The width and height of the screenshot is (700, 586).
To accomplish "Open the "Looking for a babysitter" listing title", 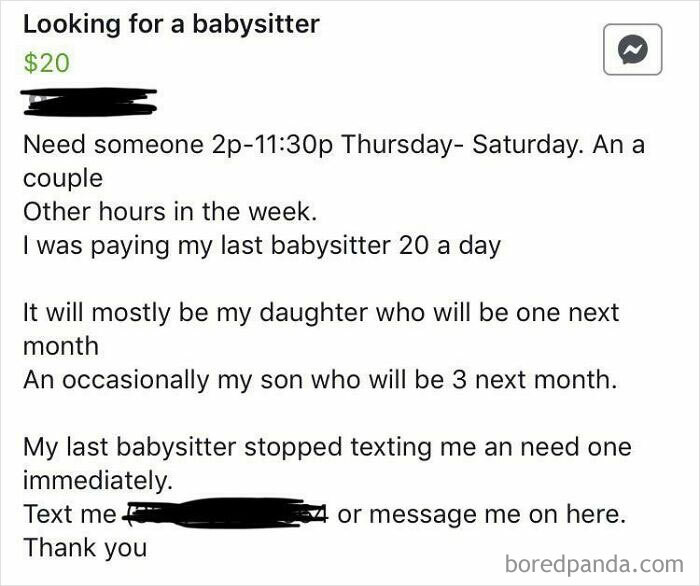I will (x=171, y=25).
